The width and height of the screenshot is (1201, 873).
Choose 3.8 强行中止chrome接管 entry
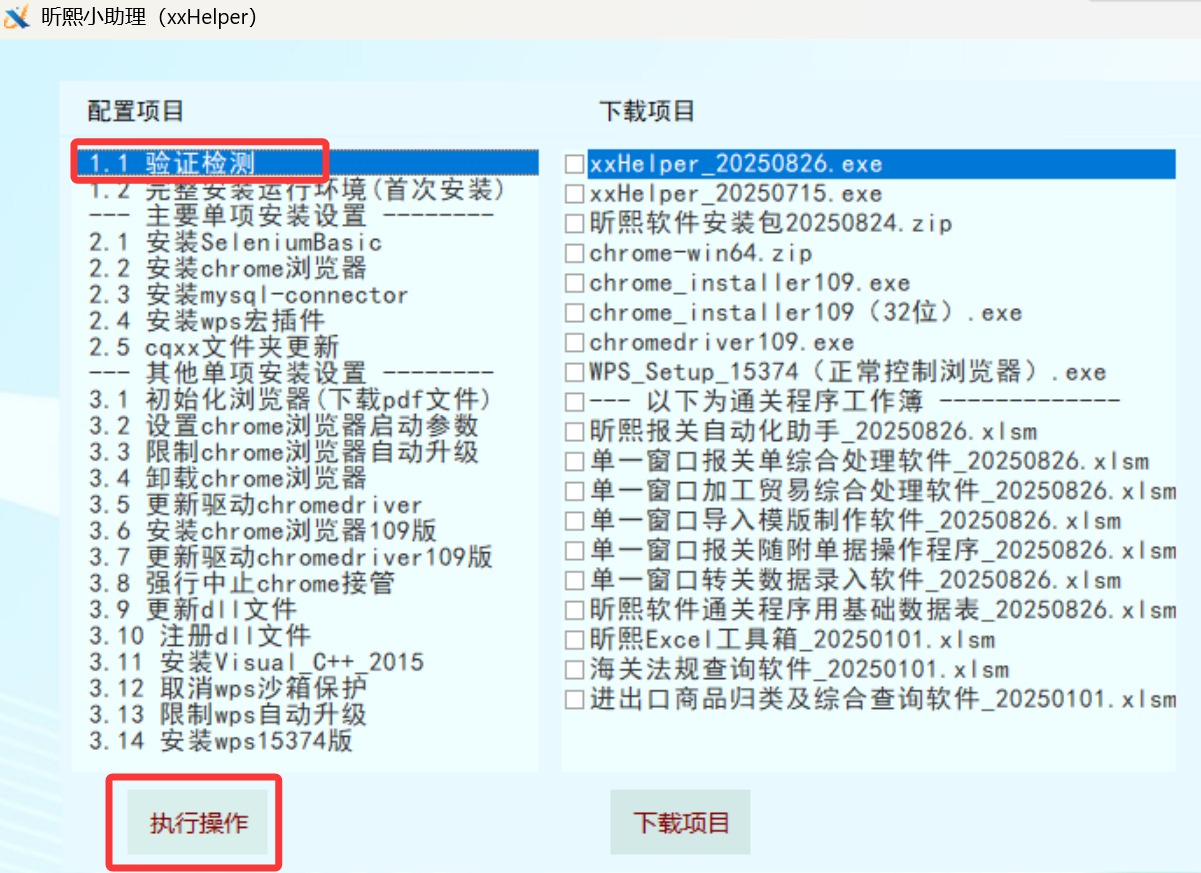click(241, 583)
